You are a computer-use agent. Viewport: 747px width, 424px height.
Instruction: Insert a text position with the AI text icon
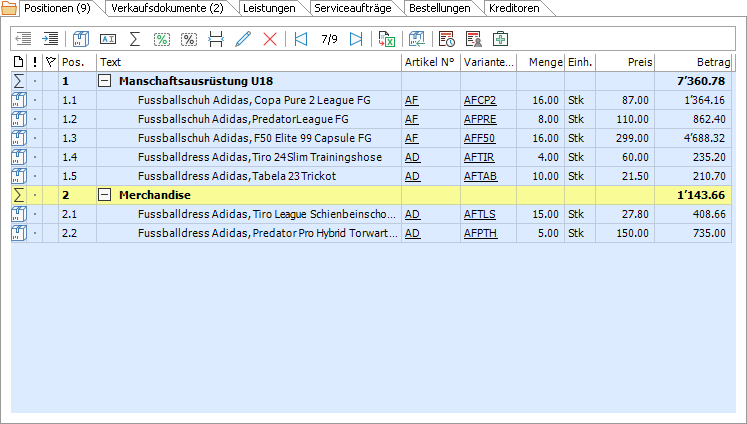pyautogui.click(x=108, y=39)
